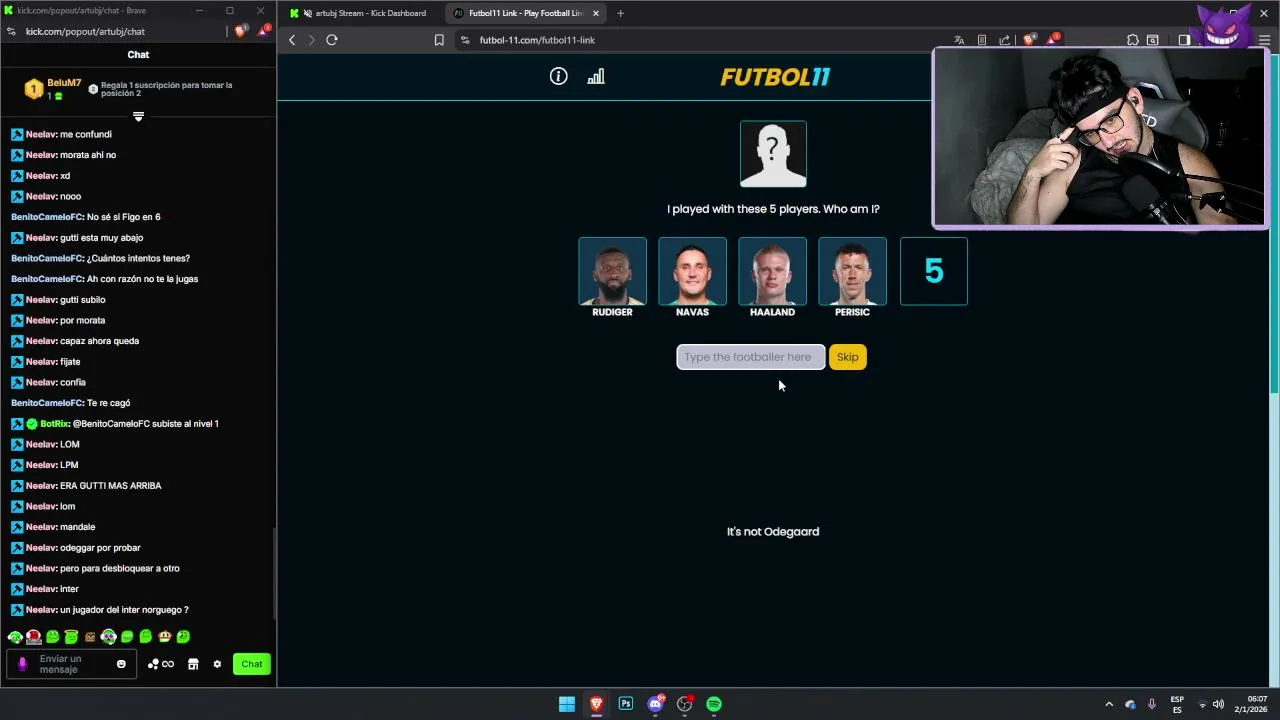Click the hidden player card numbered 5

[934, 271]
